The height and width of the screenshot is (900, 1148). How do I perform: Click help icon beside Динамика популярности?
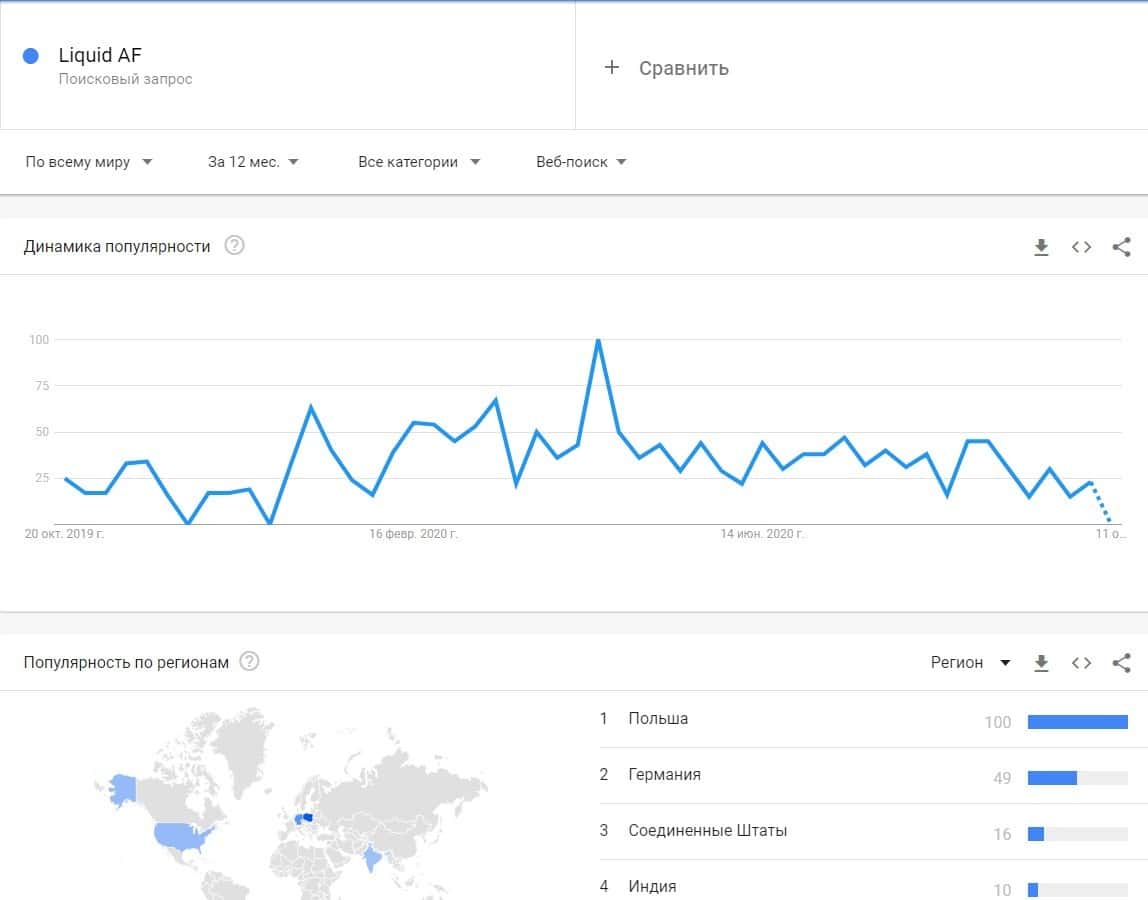234,246
